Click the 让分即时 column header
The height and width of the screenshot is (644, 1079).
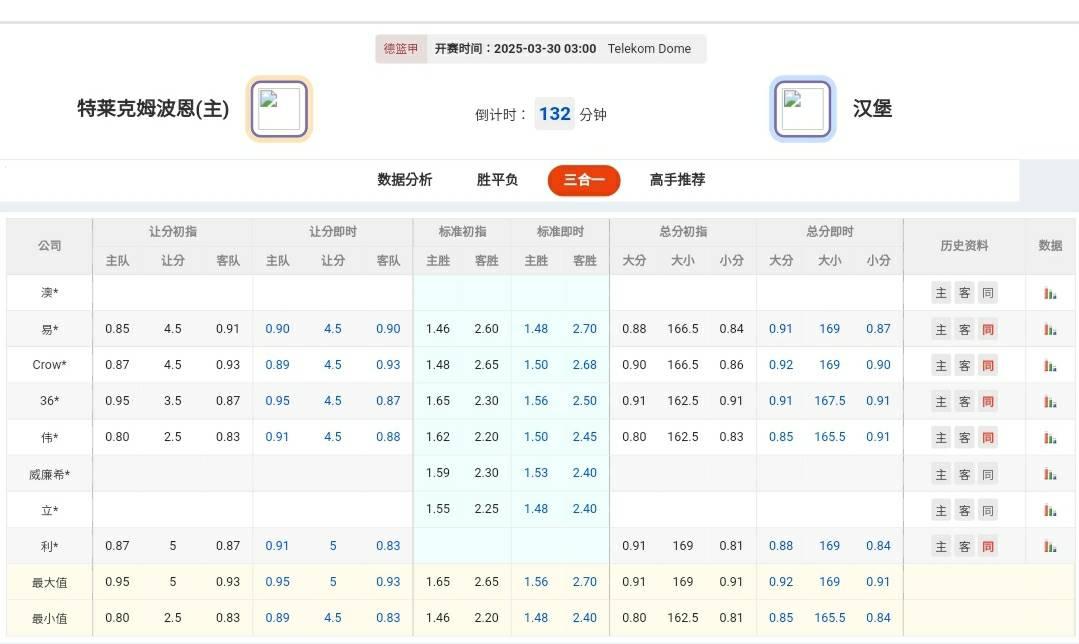click(x=332, y=232)
